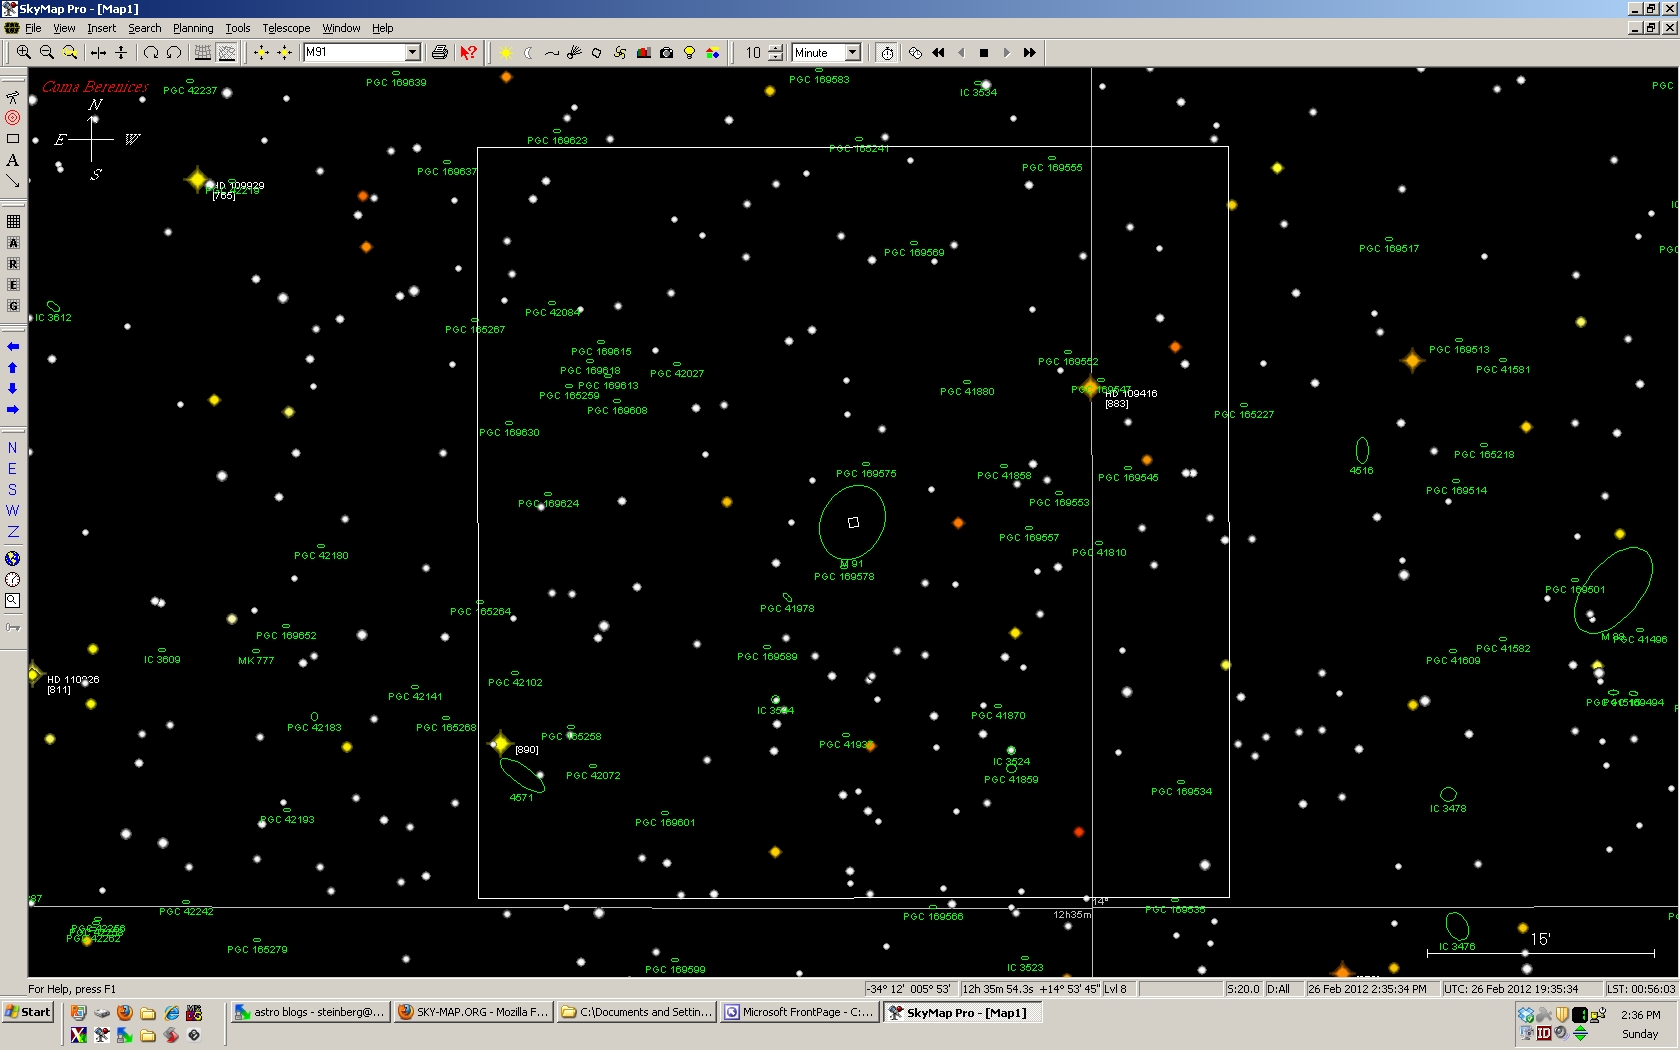Click the Sun icon in toolbar

[x=506, y=52]
